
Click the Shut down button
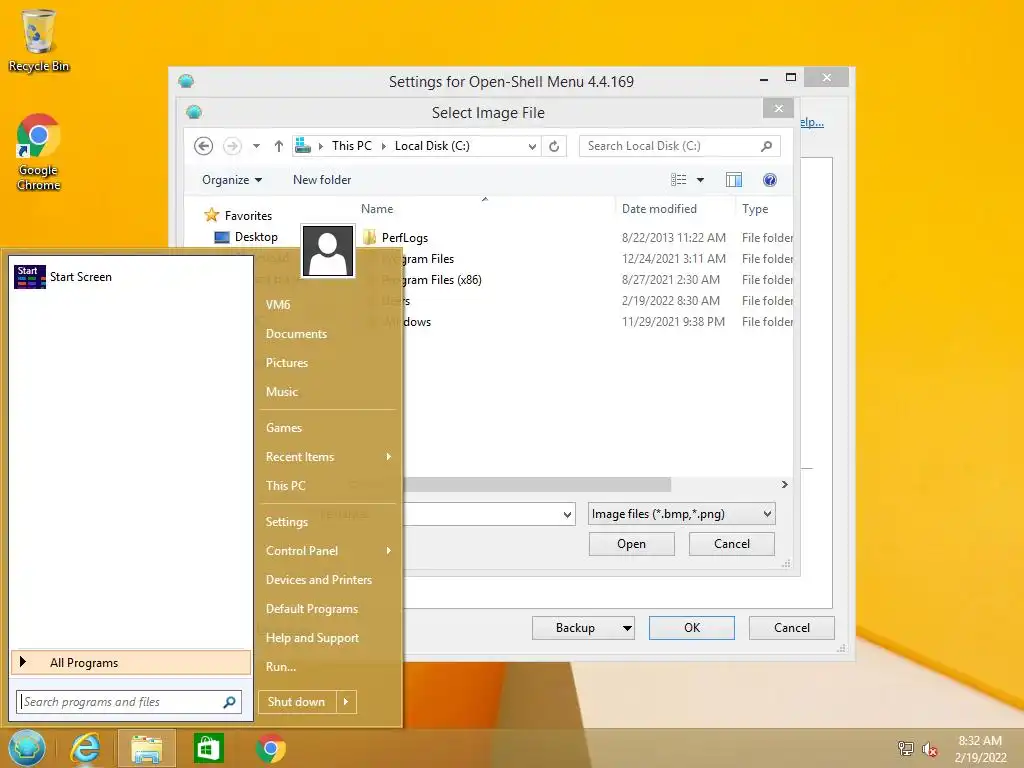coord(296,702)
